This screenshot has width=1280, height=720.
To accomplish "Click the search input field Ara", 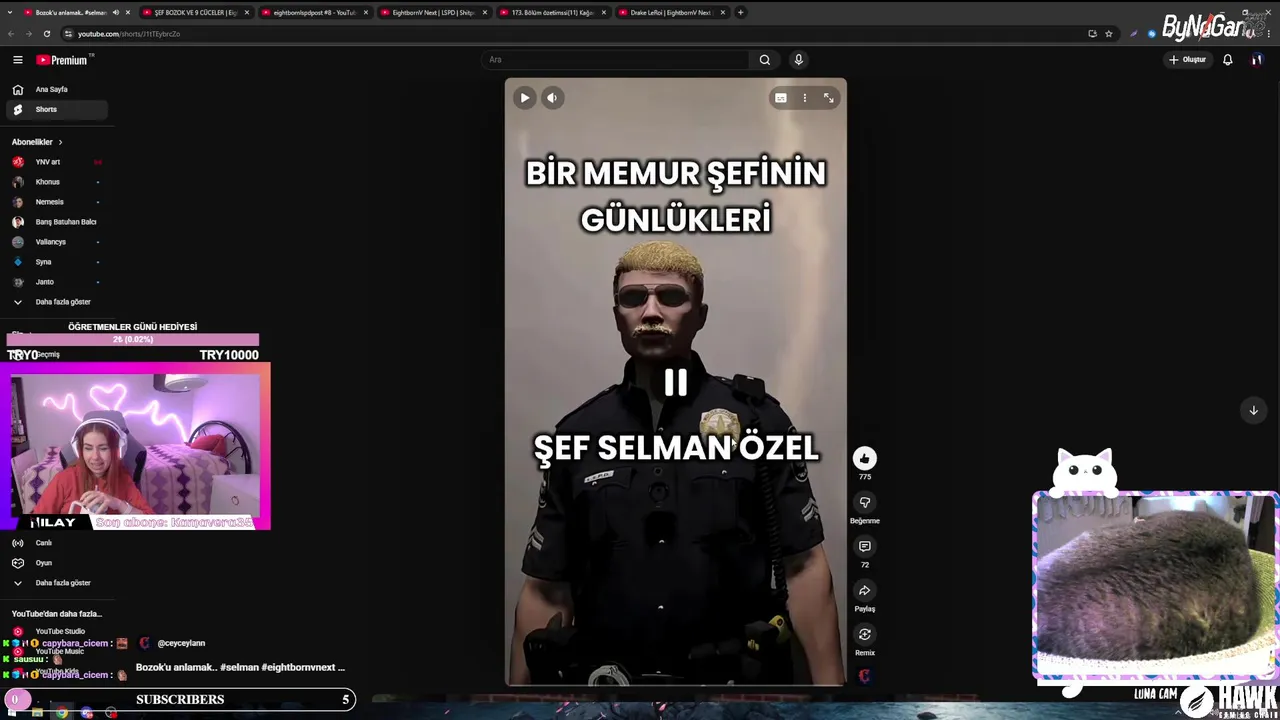I will coord(615,60).
